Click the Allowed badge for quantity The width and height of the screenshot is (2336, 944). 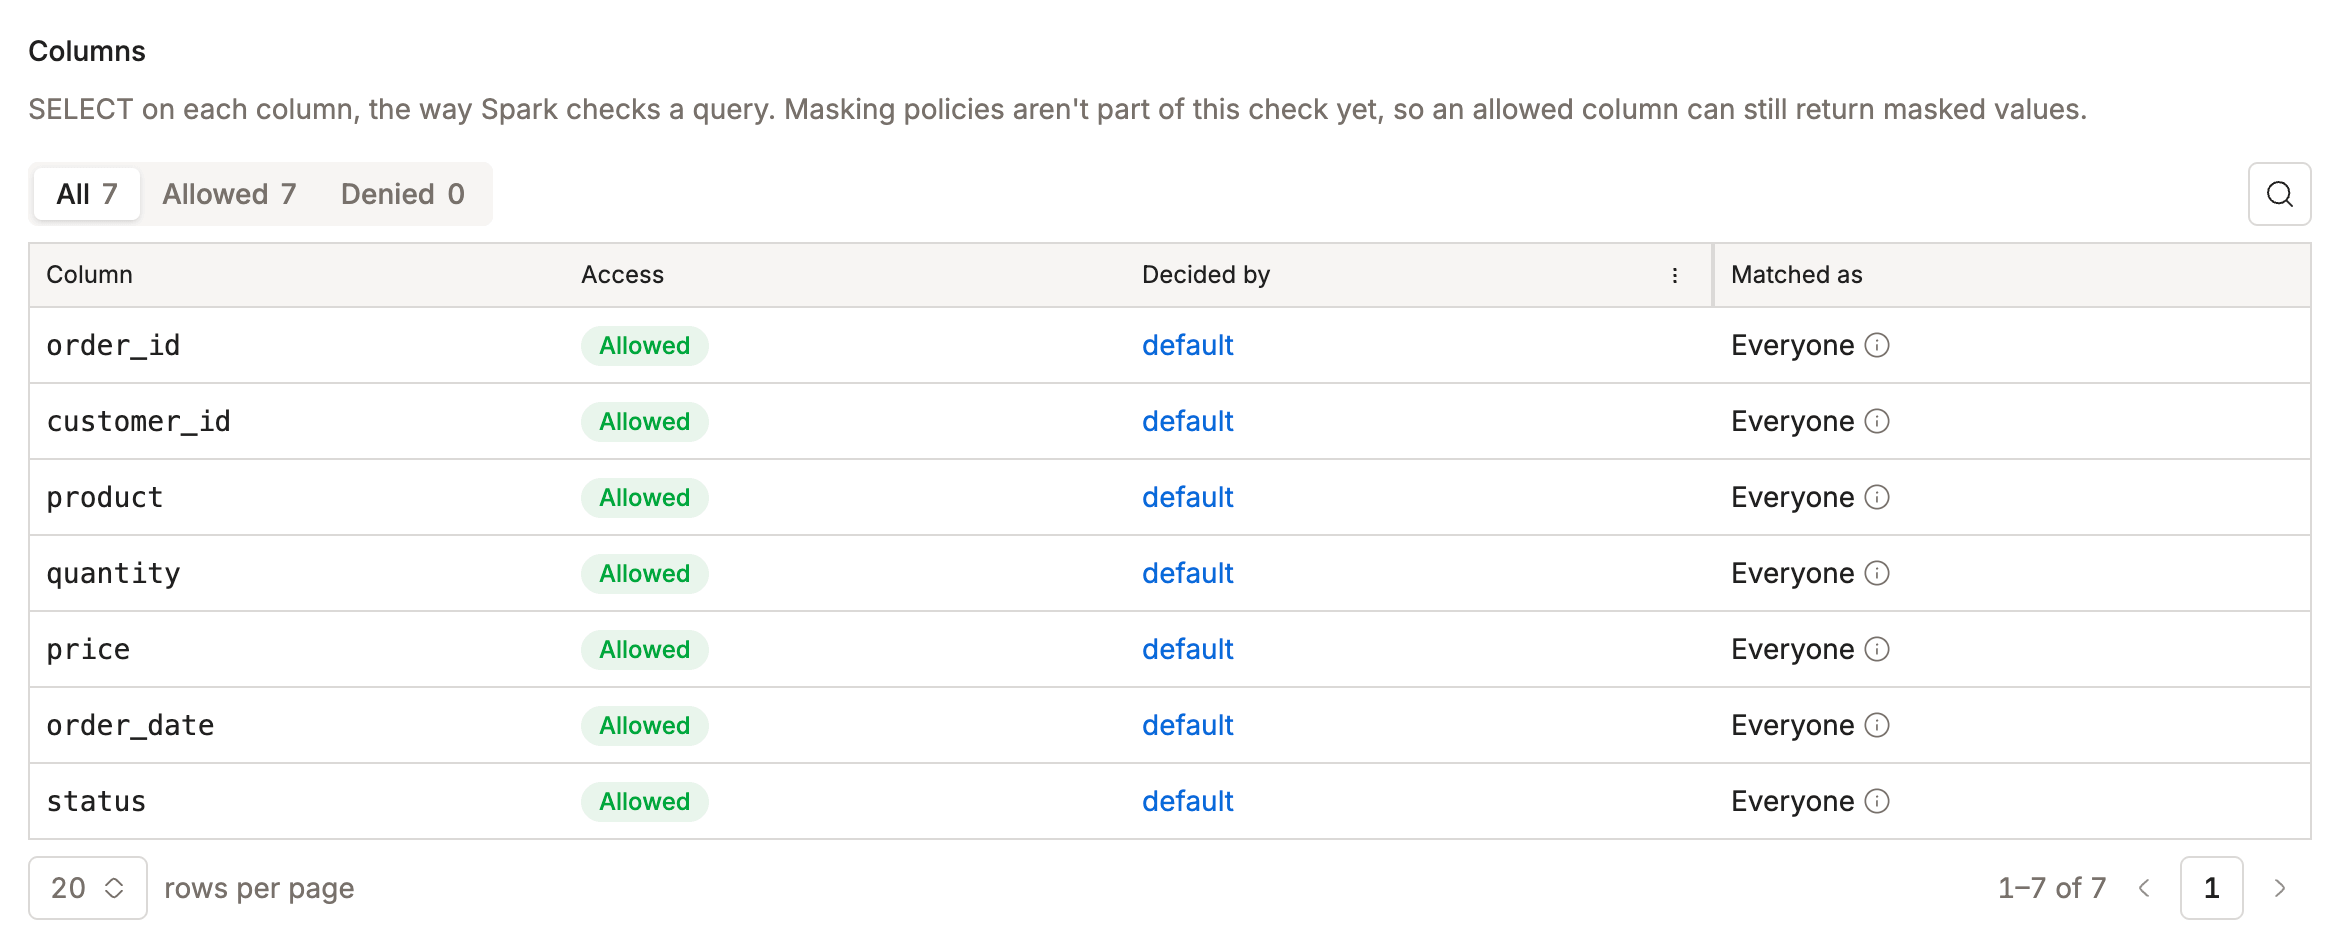645,573
